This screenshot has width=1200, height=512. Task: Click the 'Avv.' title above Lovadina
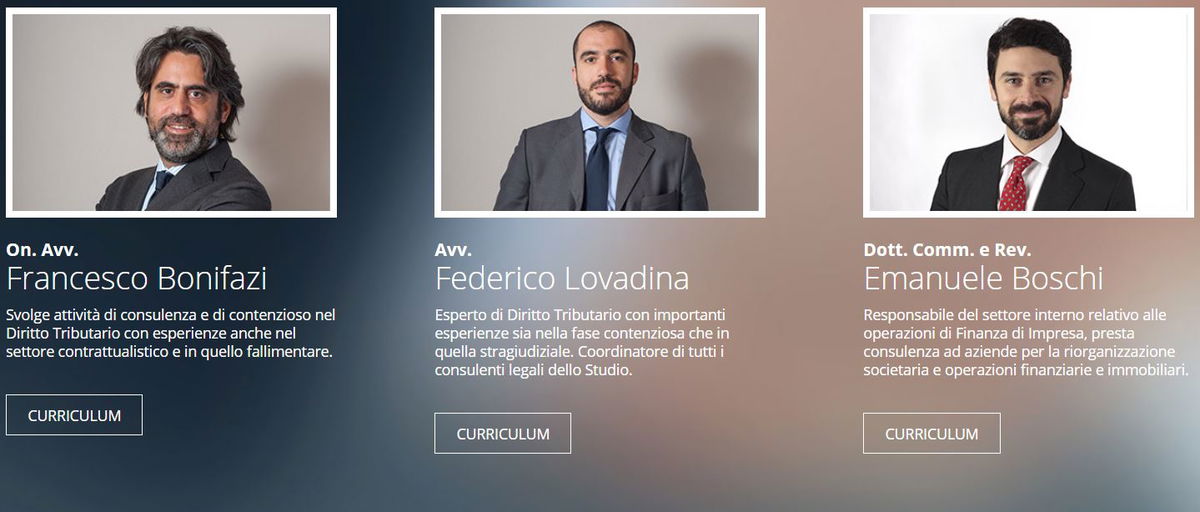(x=453, y=250)
